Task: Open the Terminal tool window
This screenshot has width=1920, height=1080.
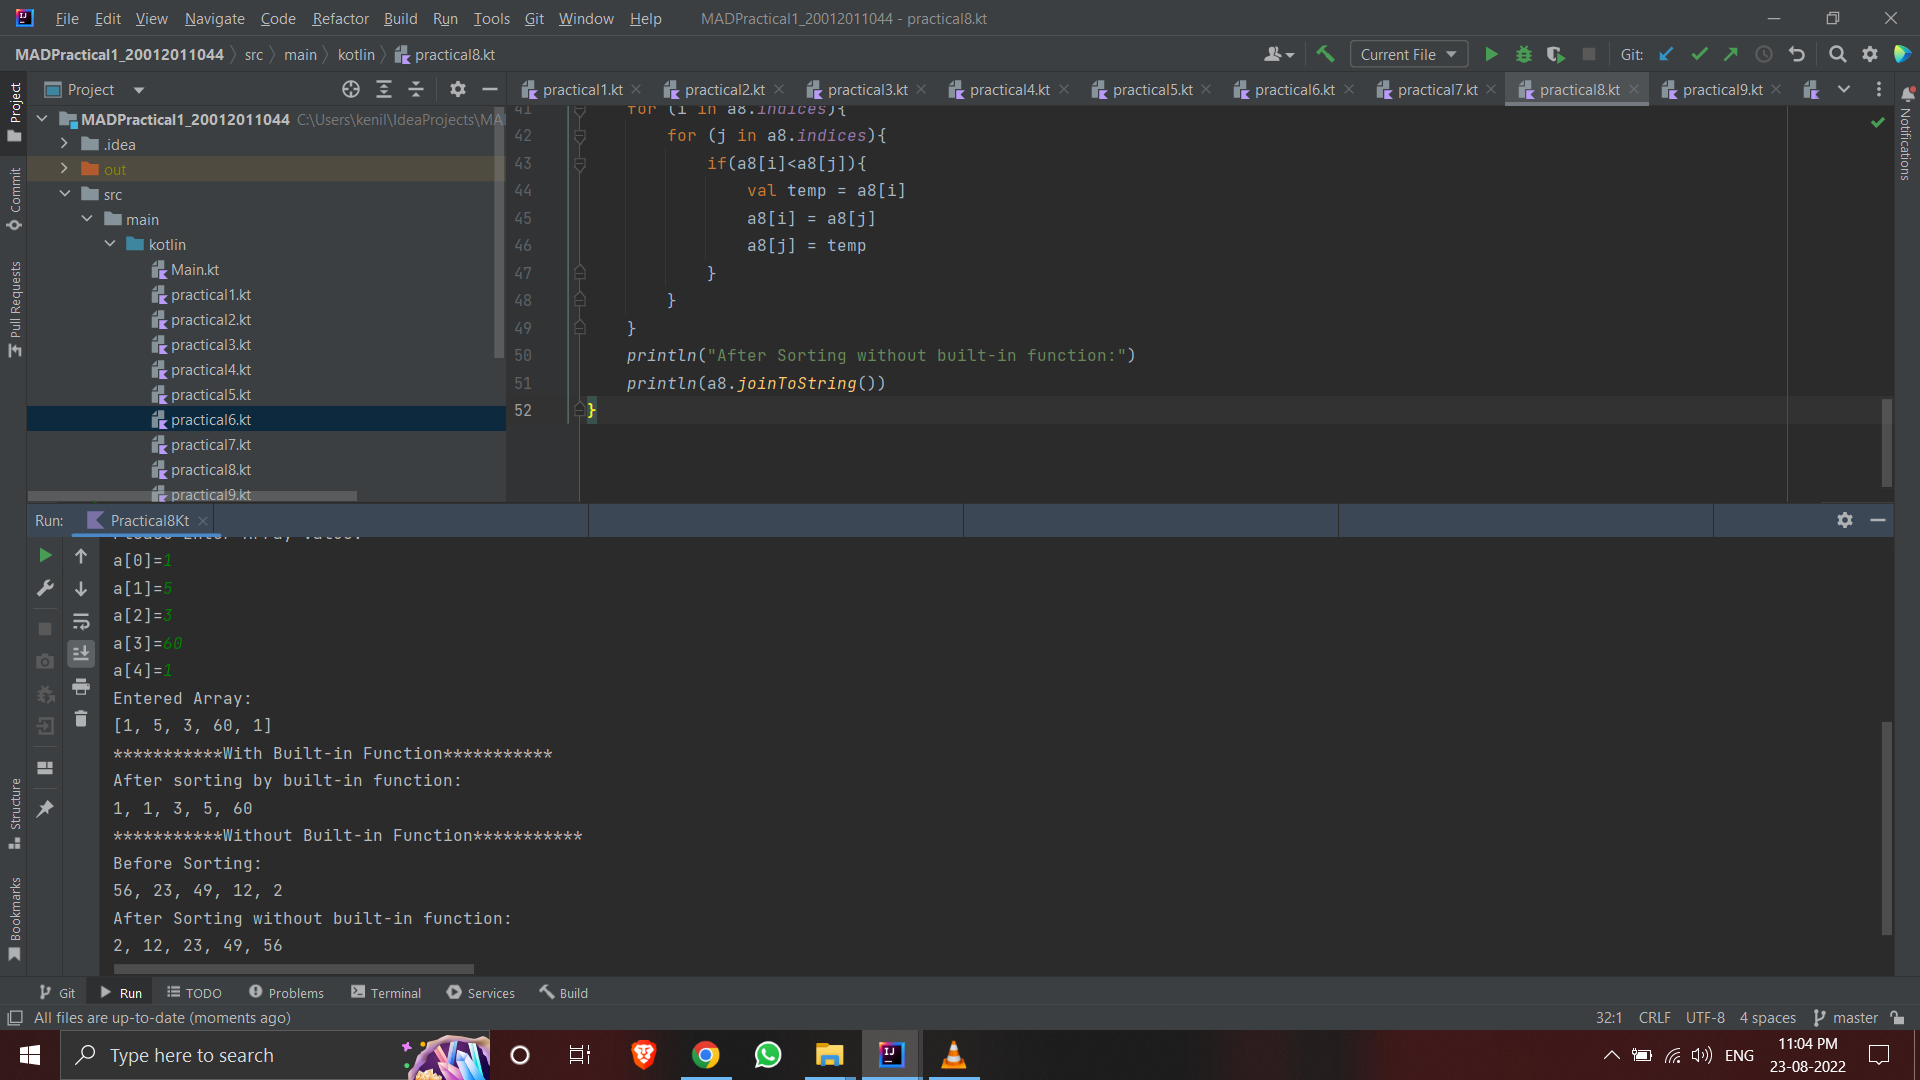Action: point(395,992)
